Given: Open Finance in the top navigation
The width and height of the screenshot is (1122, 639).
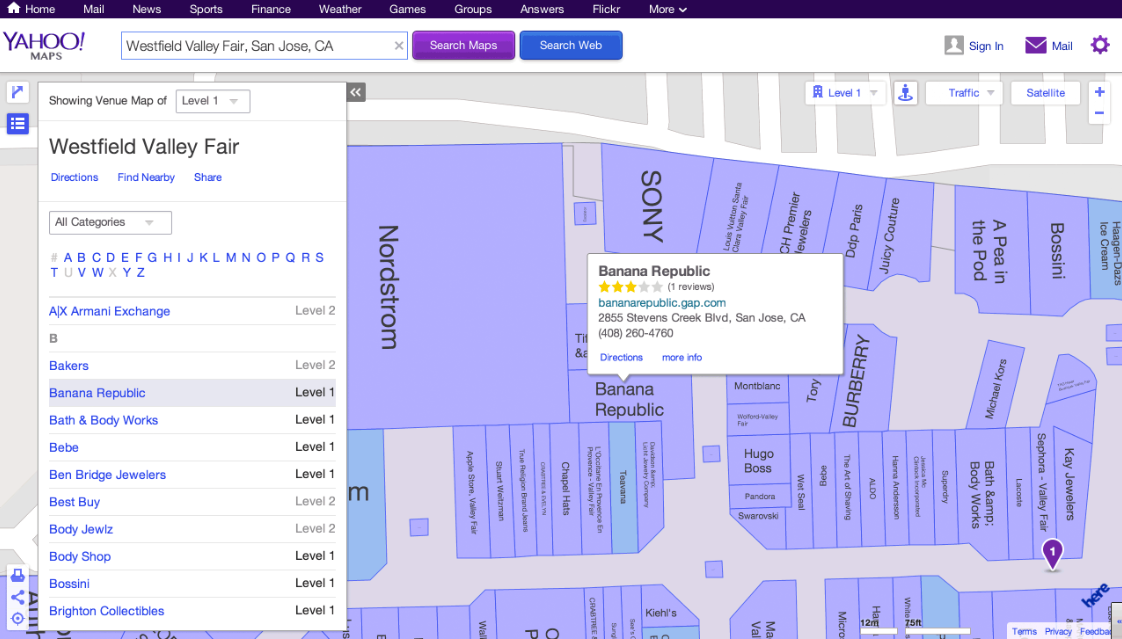Looking at the screenshot, I should (270, 9).
